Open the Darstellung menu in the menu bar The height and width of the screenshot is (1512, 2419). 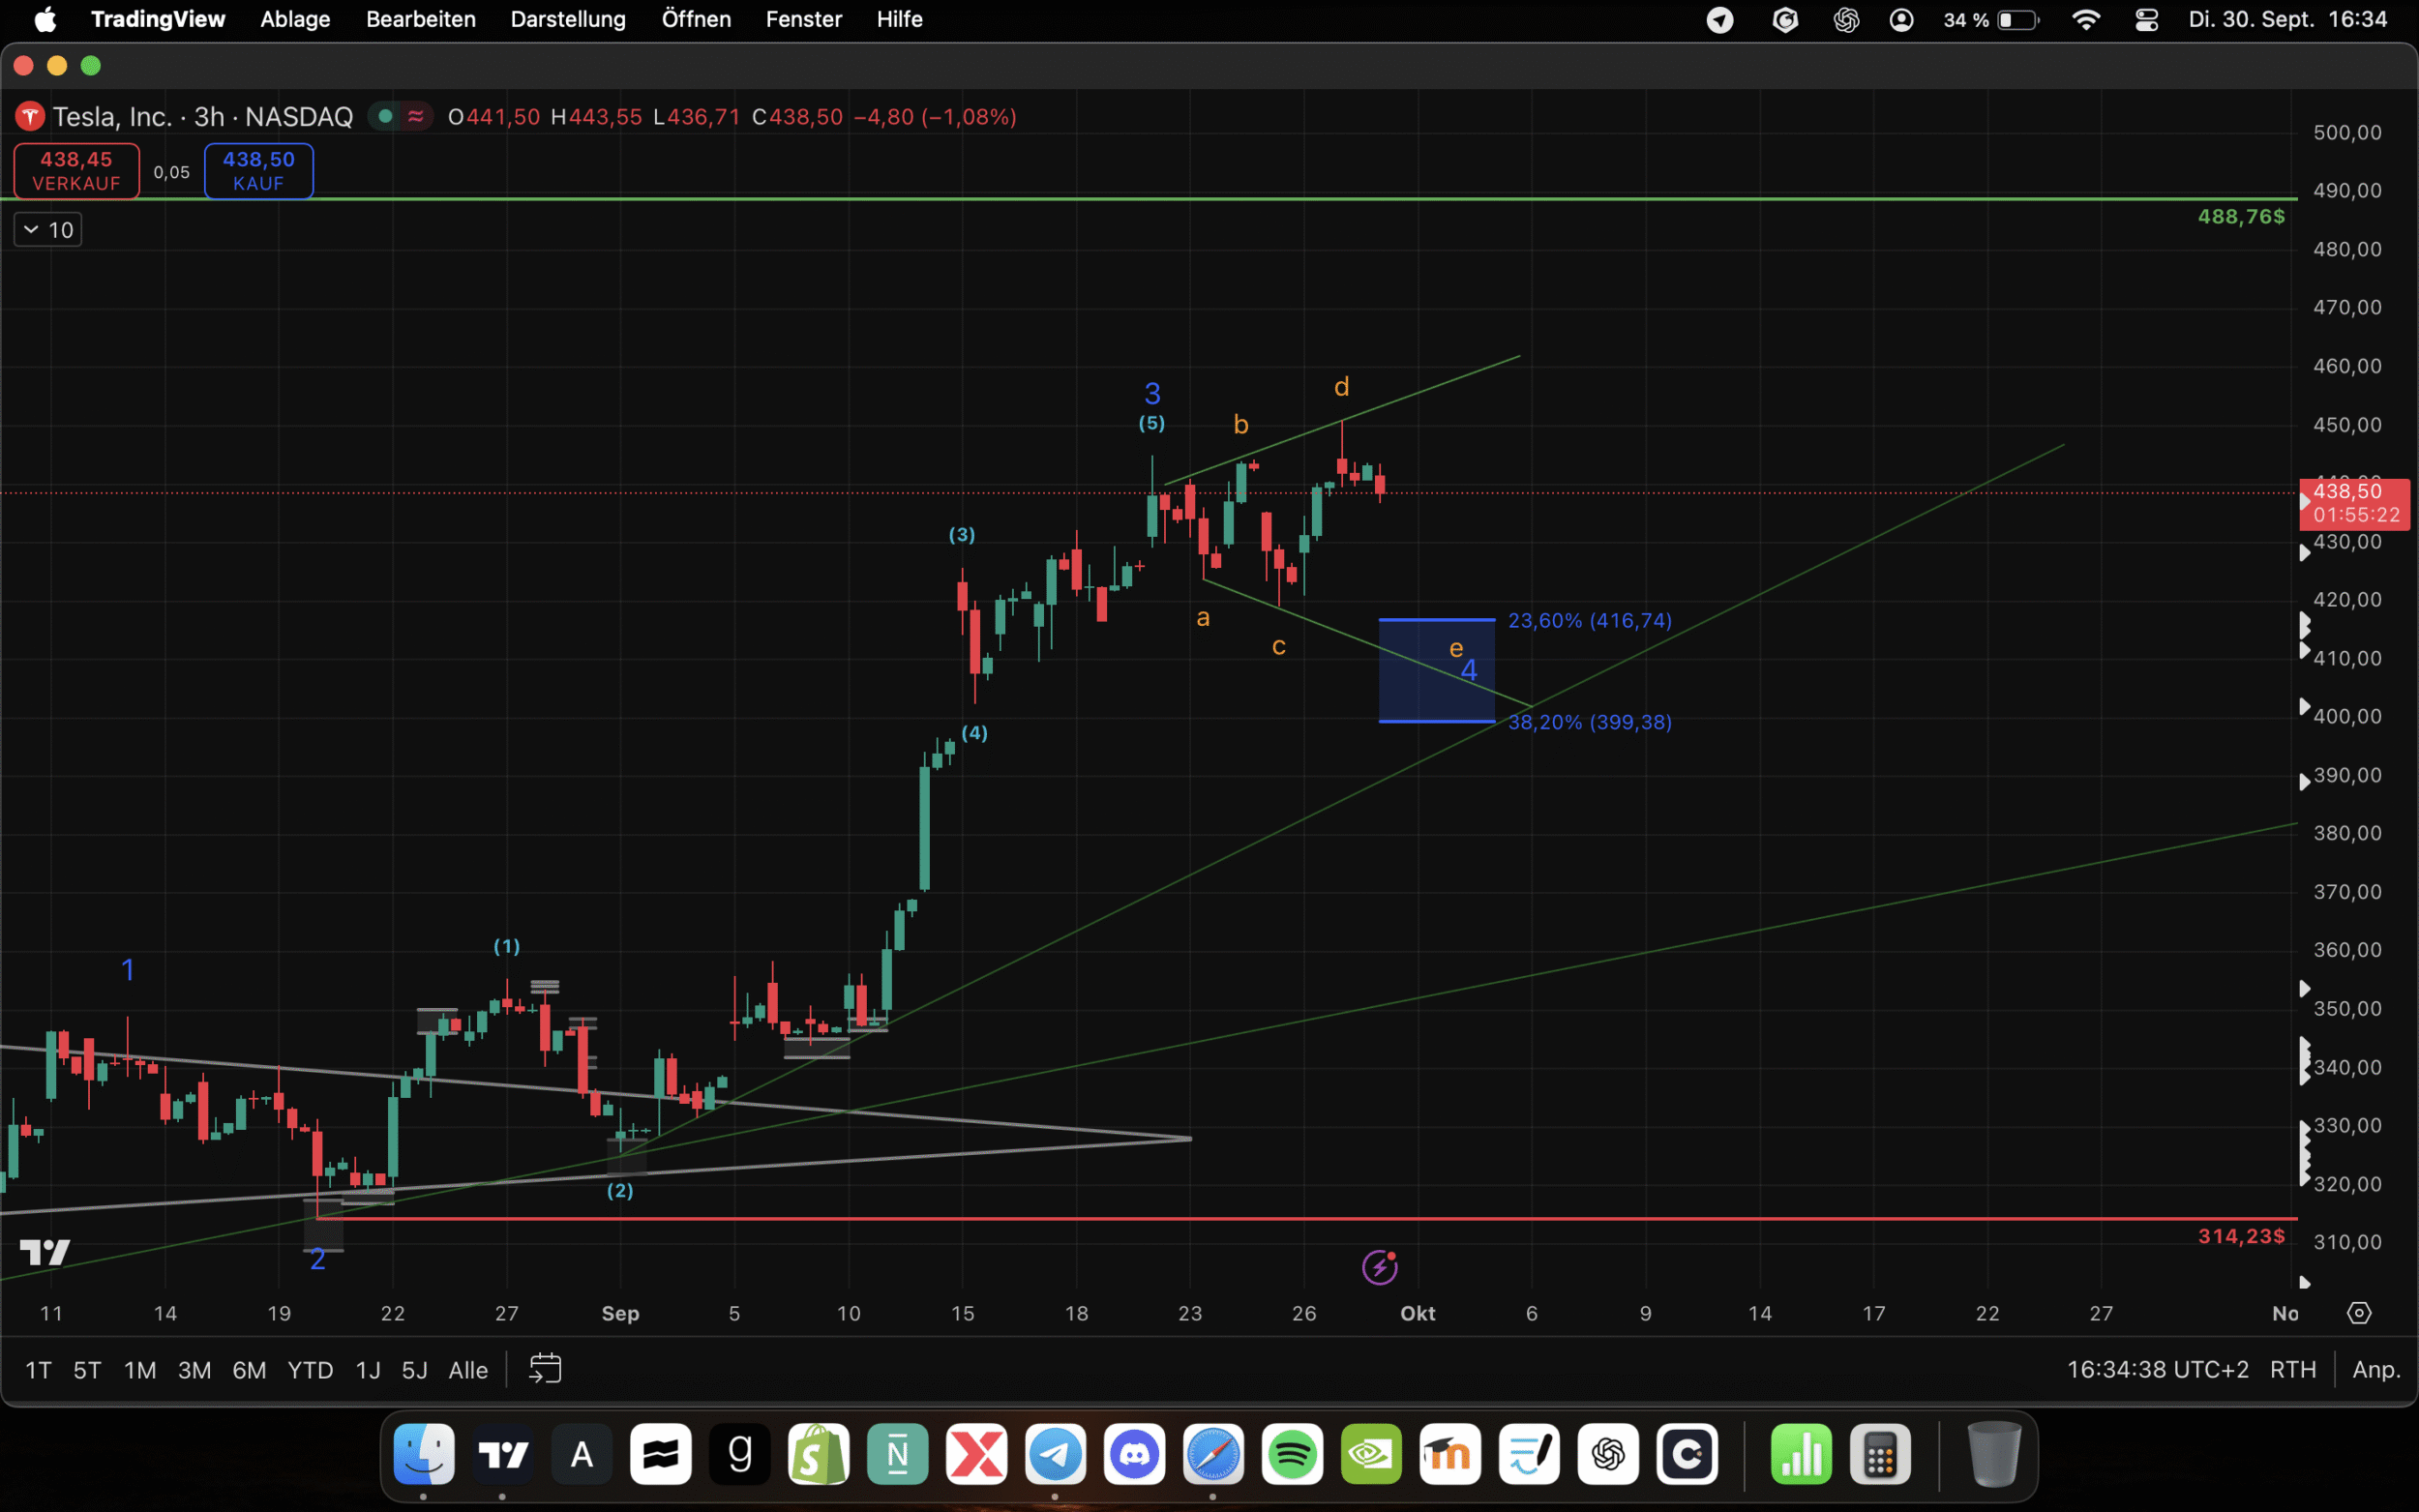point(568,19)
